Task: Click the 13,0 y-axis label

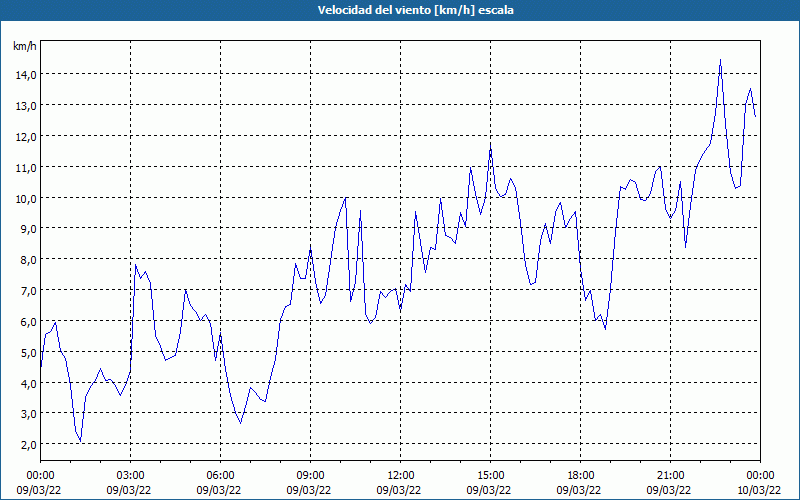Action: (x=27, y=106)
